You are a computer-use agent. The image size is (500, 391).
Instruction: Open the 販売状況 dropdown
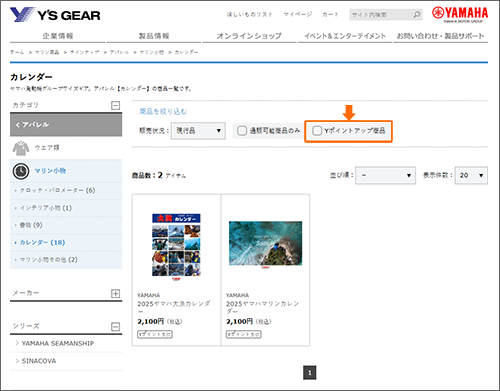click(198, 131)
